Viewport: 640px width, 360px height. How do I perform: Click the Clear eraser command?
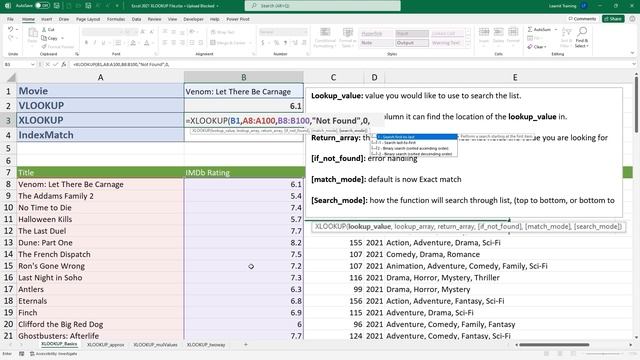point(537,47)
